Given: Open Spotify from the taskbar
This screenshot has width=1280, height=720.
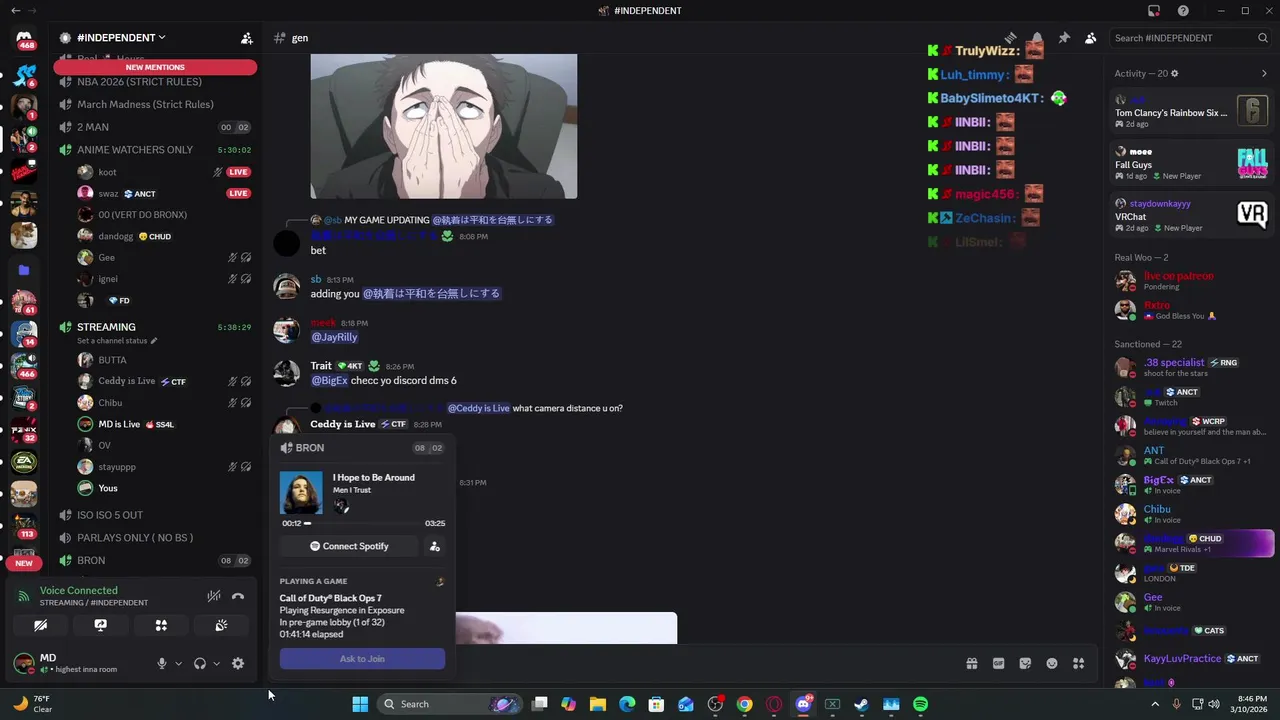Looking at the screenshot, I should 920,704.
